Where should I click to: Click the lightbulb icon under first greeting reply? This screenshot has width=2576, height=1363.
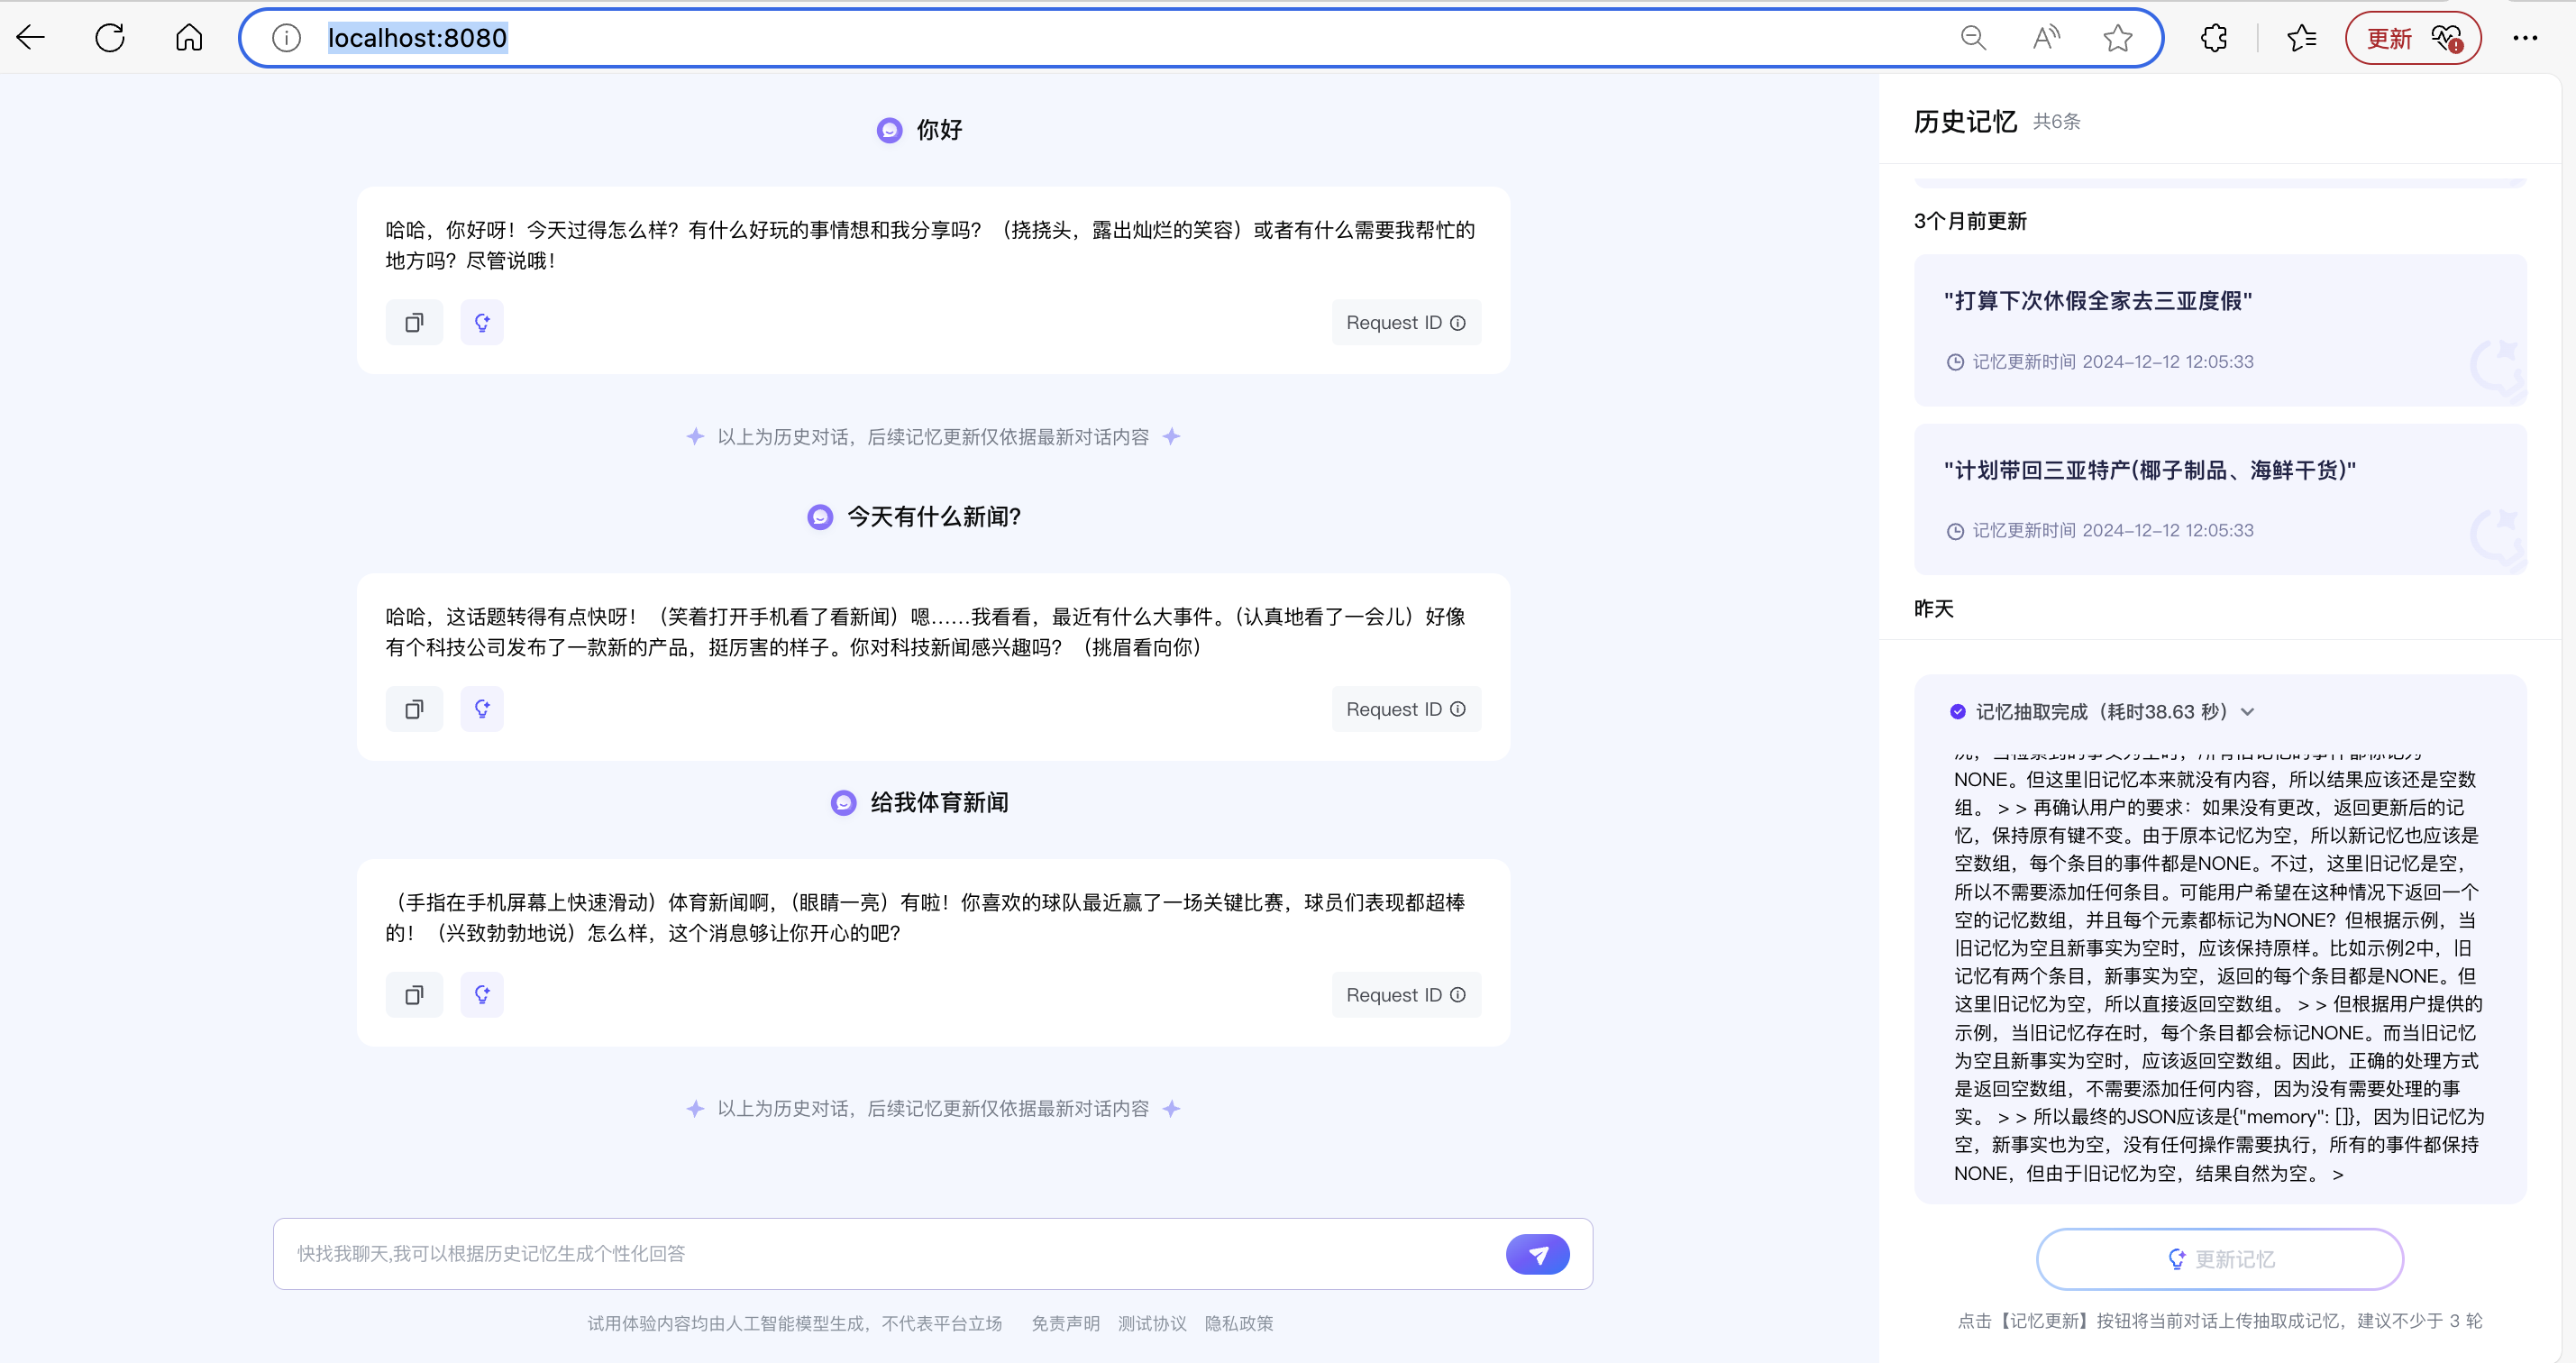point(482,323)
